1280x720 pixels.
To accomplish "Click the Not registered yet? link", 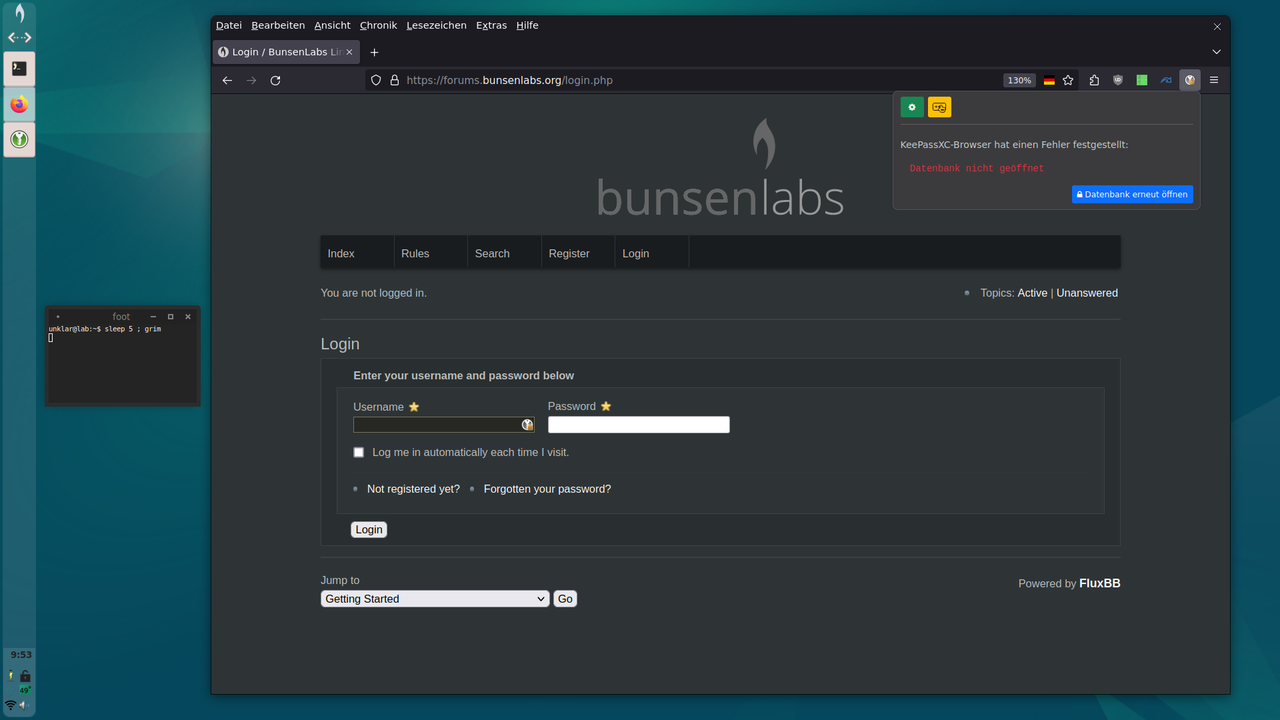I will pyautogui.click(x=413, y=489).
